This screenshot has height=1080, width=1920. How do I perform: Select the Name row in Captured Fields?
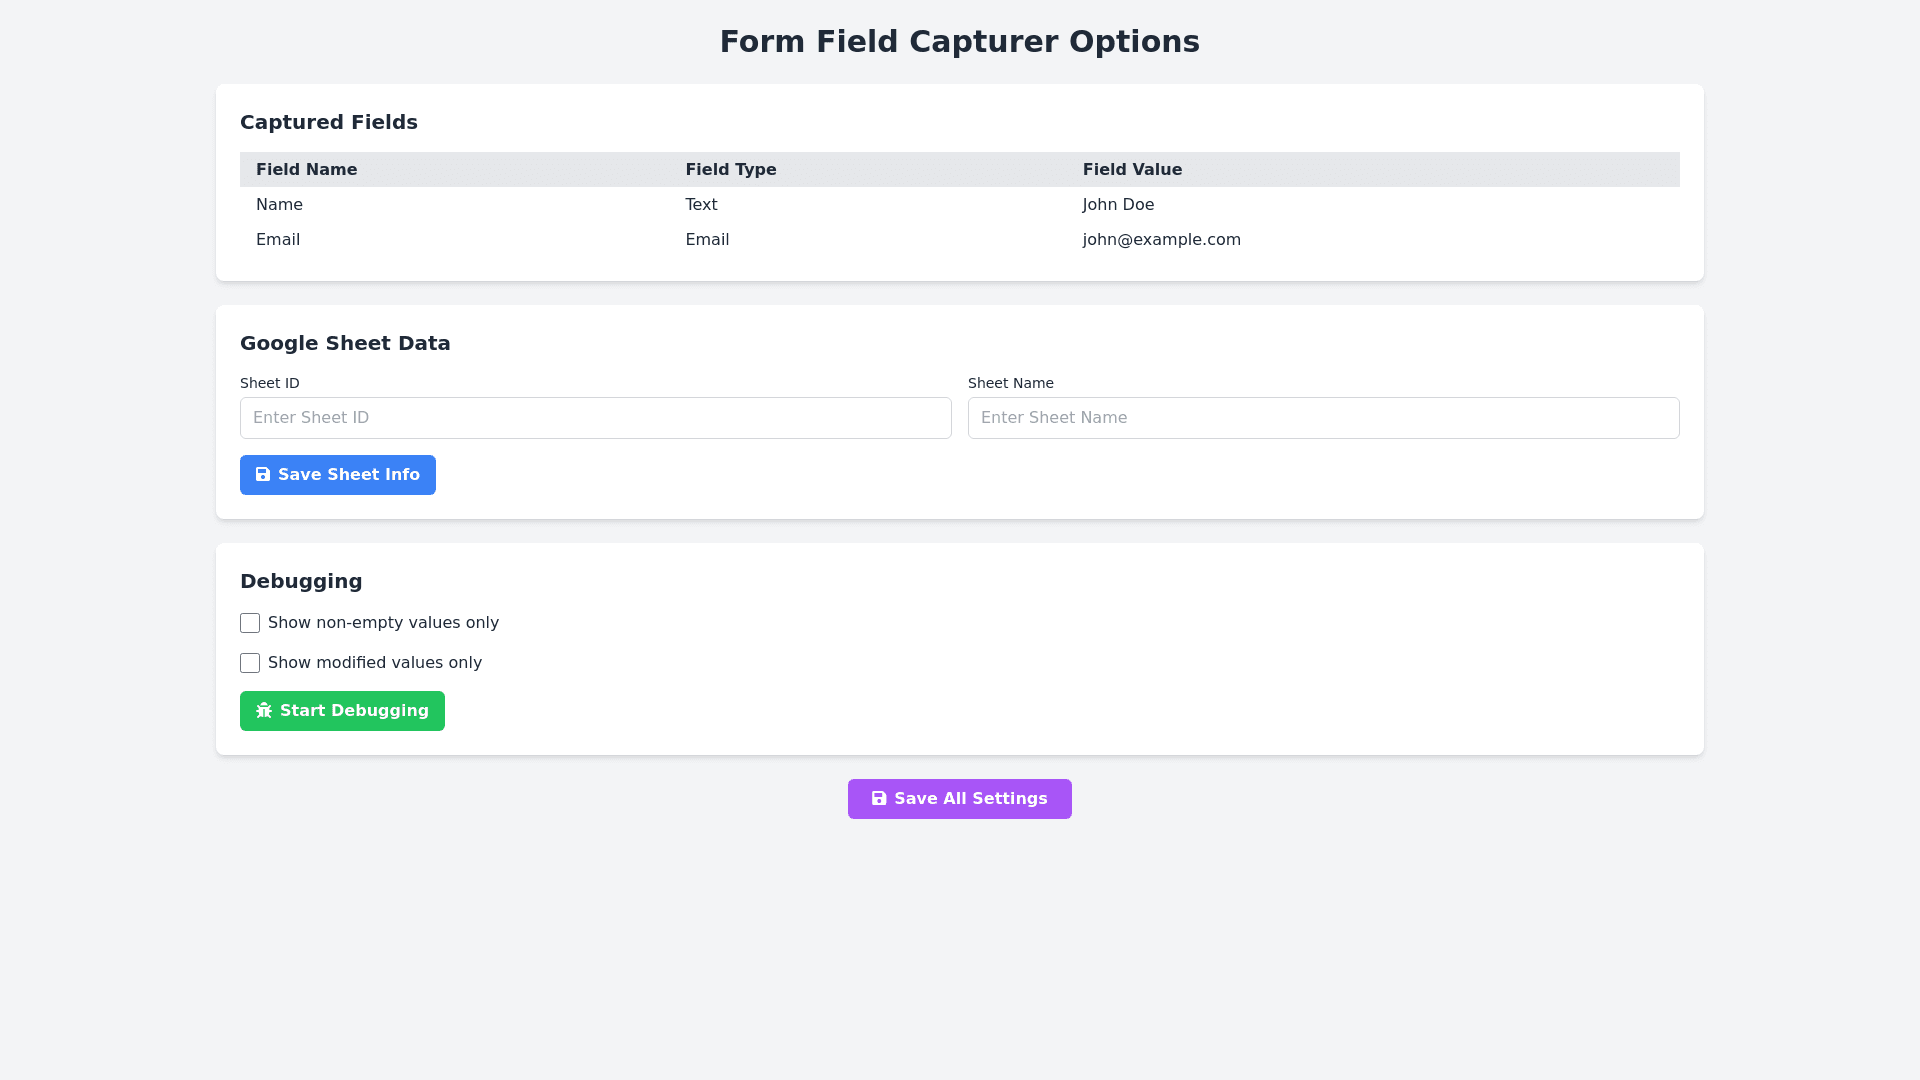click(279, 205)
